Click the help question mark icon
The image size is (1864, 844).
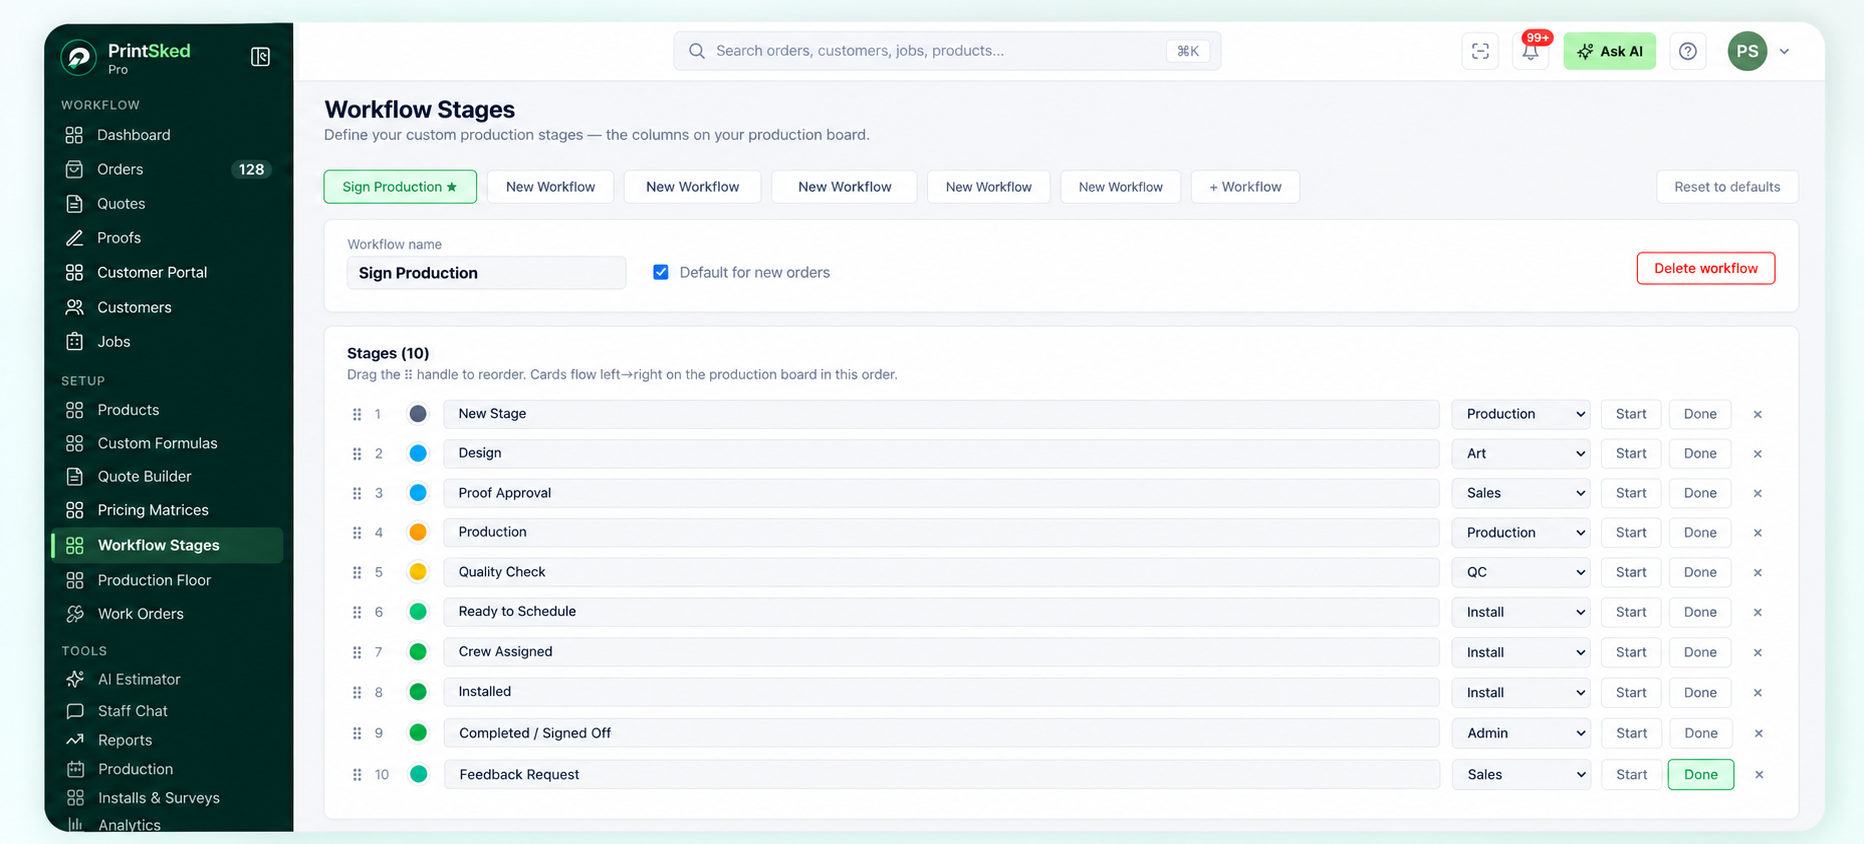pos(1688,51)
